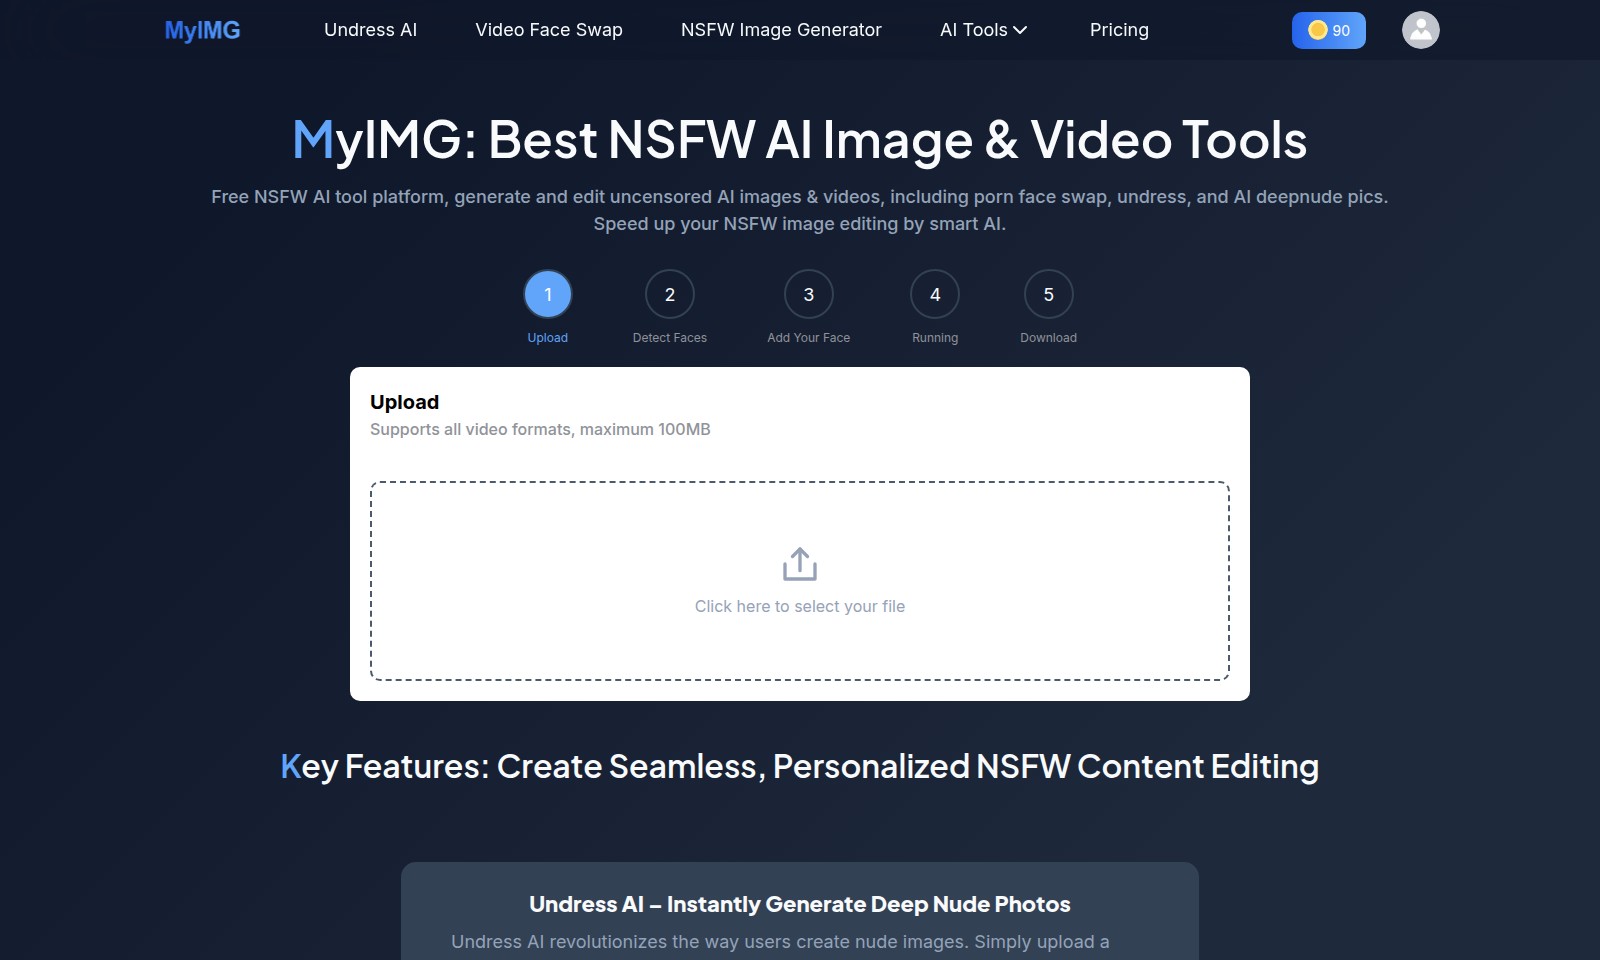Select step 2 Detect Faces circle
Screen dimensions: 1600x960
[669, 295]
